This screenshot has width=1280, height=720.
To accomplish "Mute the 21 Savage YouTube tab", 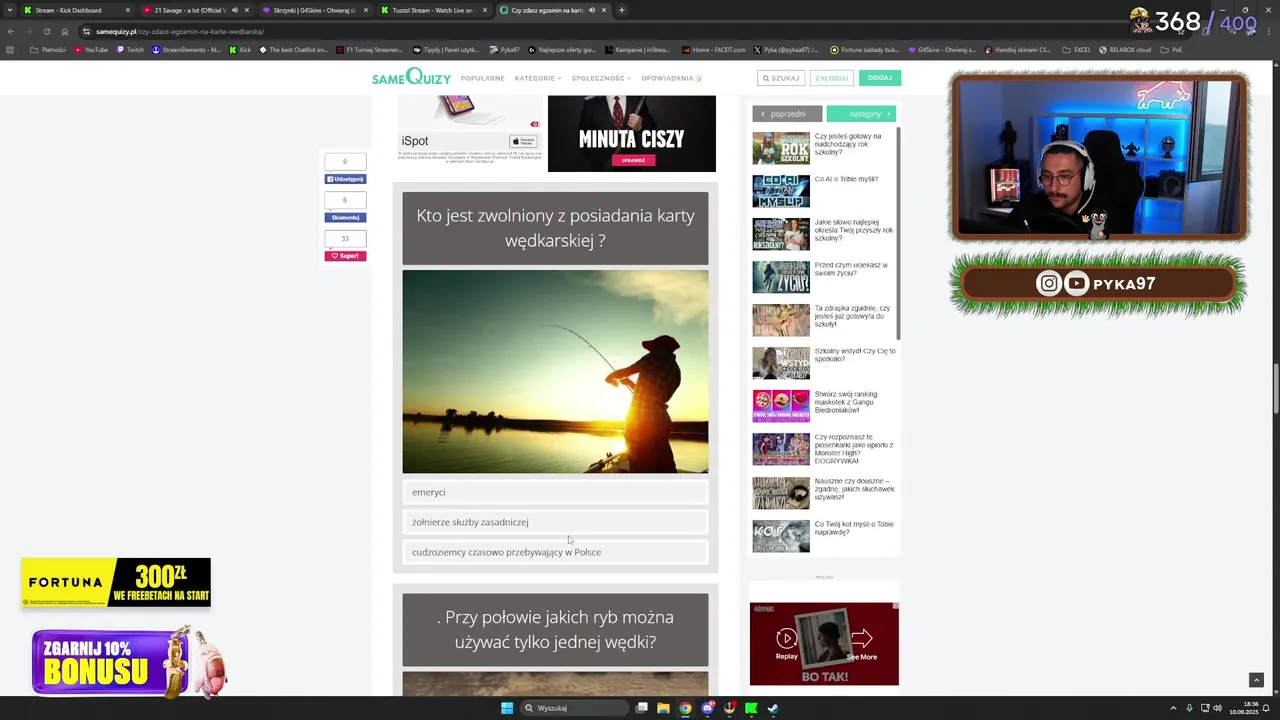I will coord(235,10).
